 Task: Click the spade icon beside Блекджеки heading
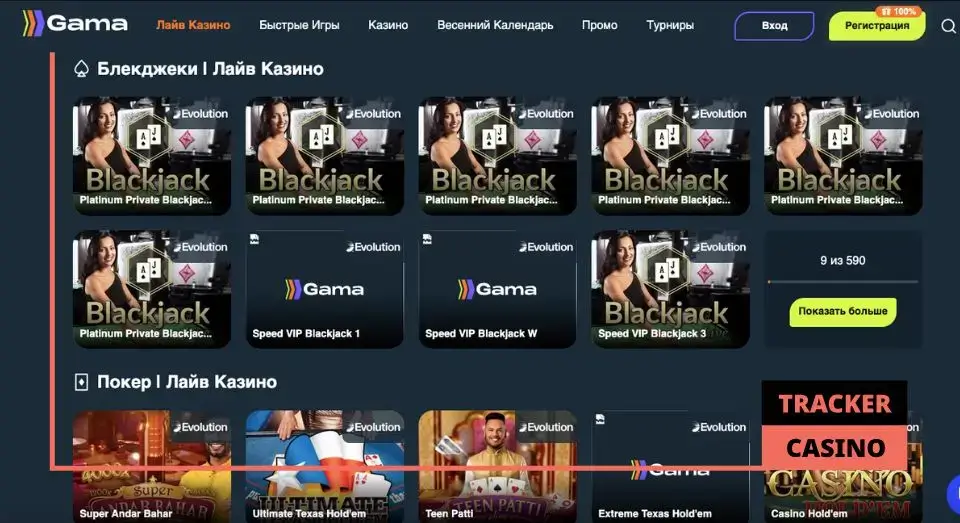pyautogui.click(x=81, y=69)
